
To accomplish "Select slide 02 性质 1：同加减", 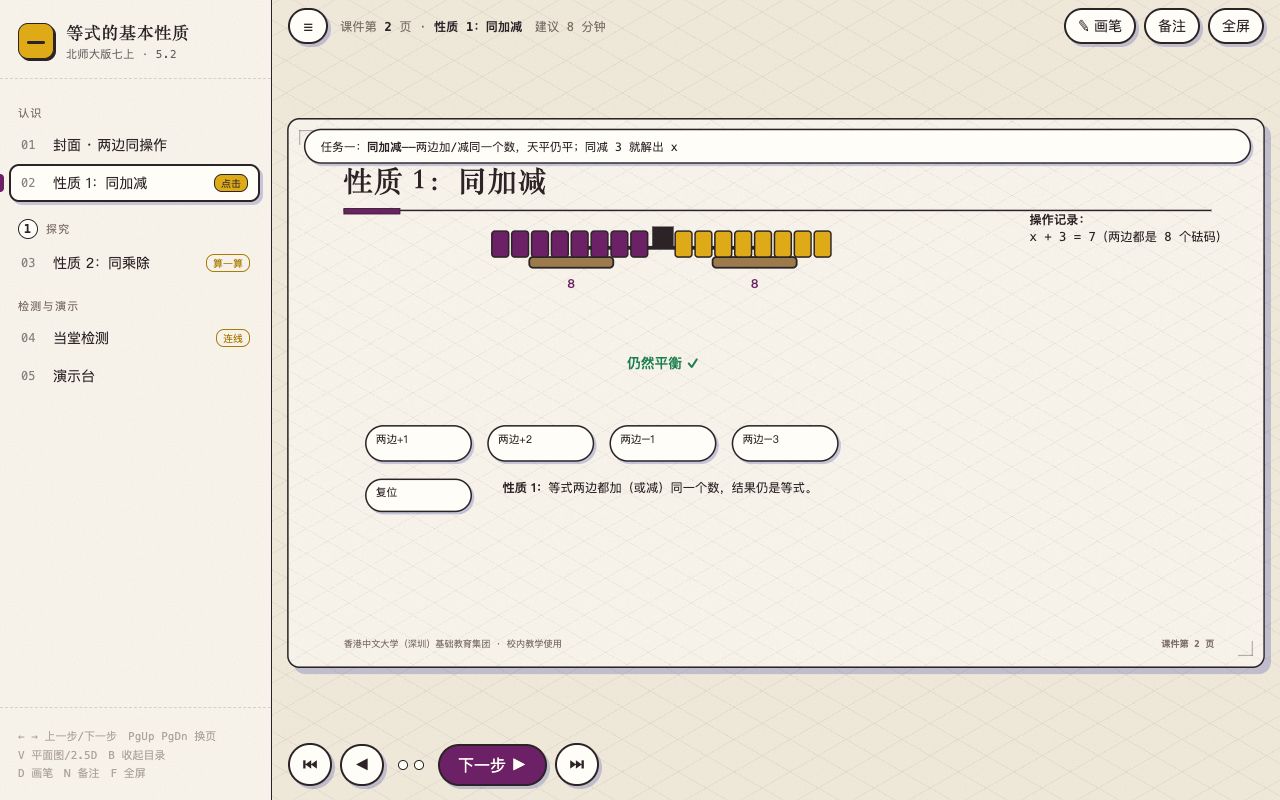I will pyautogui.click(x=135, y=183).
